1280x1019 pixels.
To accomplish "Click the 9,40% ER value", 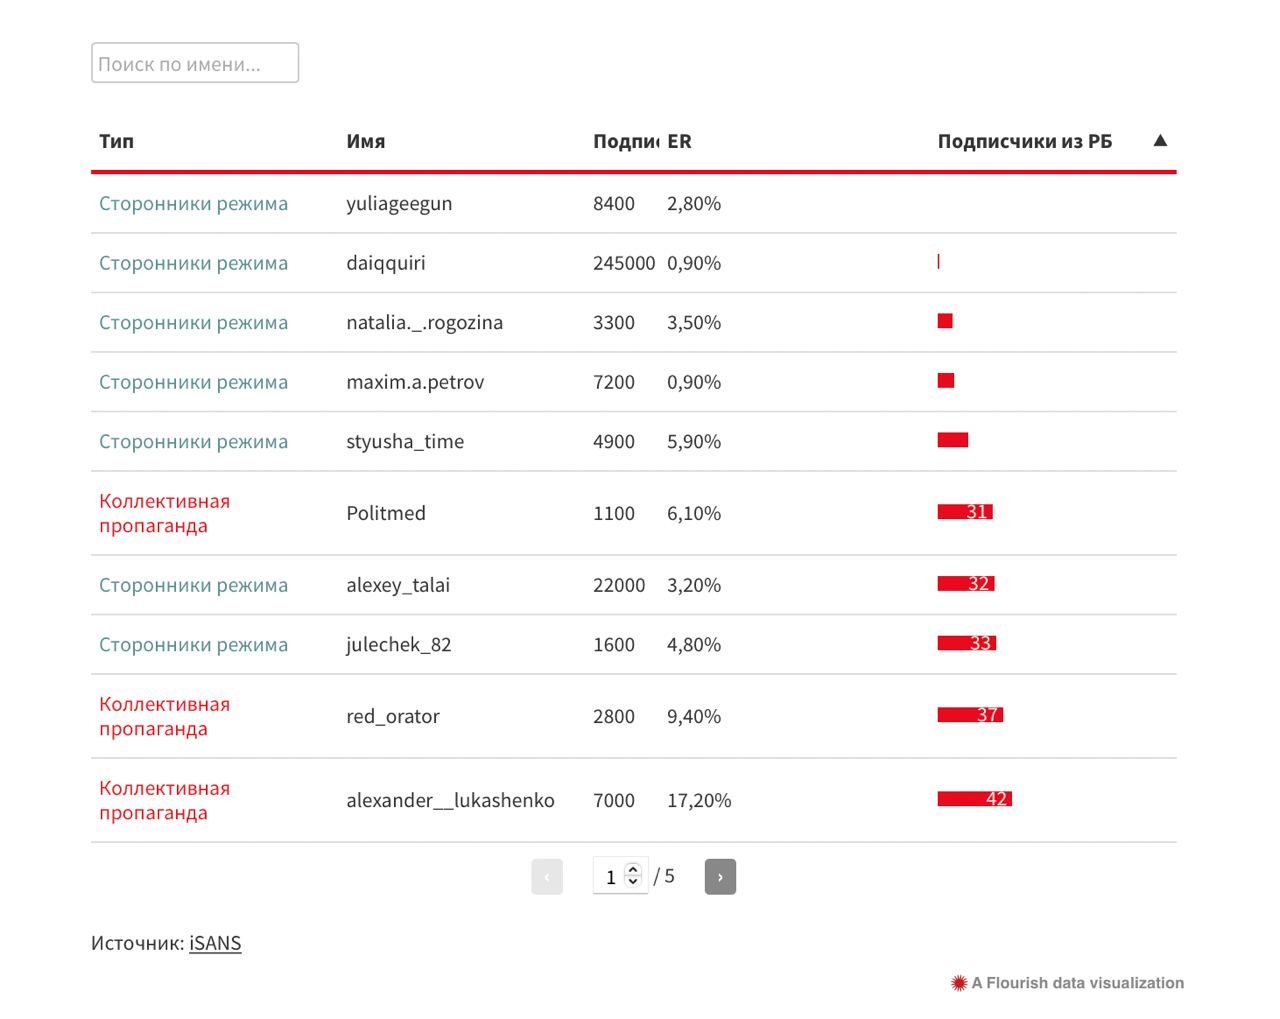I will 694,716.
